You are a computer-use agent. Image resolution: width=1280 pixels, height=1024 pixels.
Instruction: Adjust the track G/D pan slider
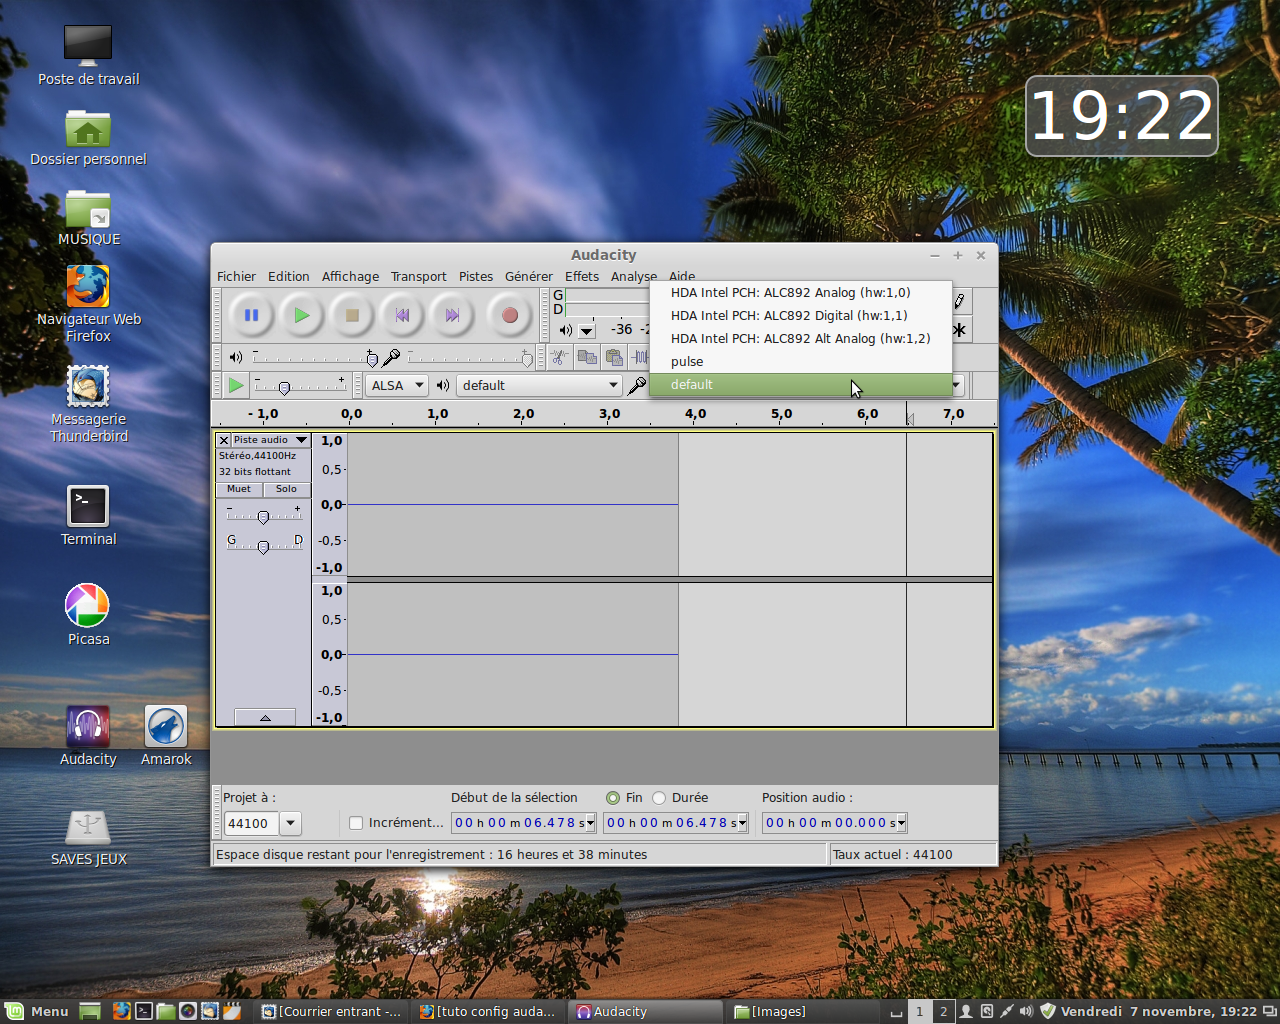point(264,546)
